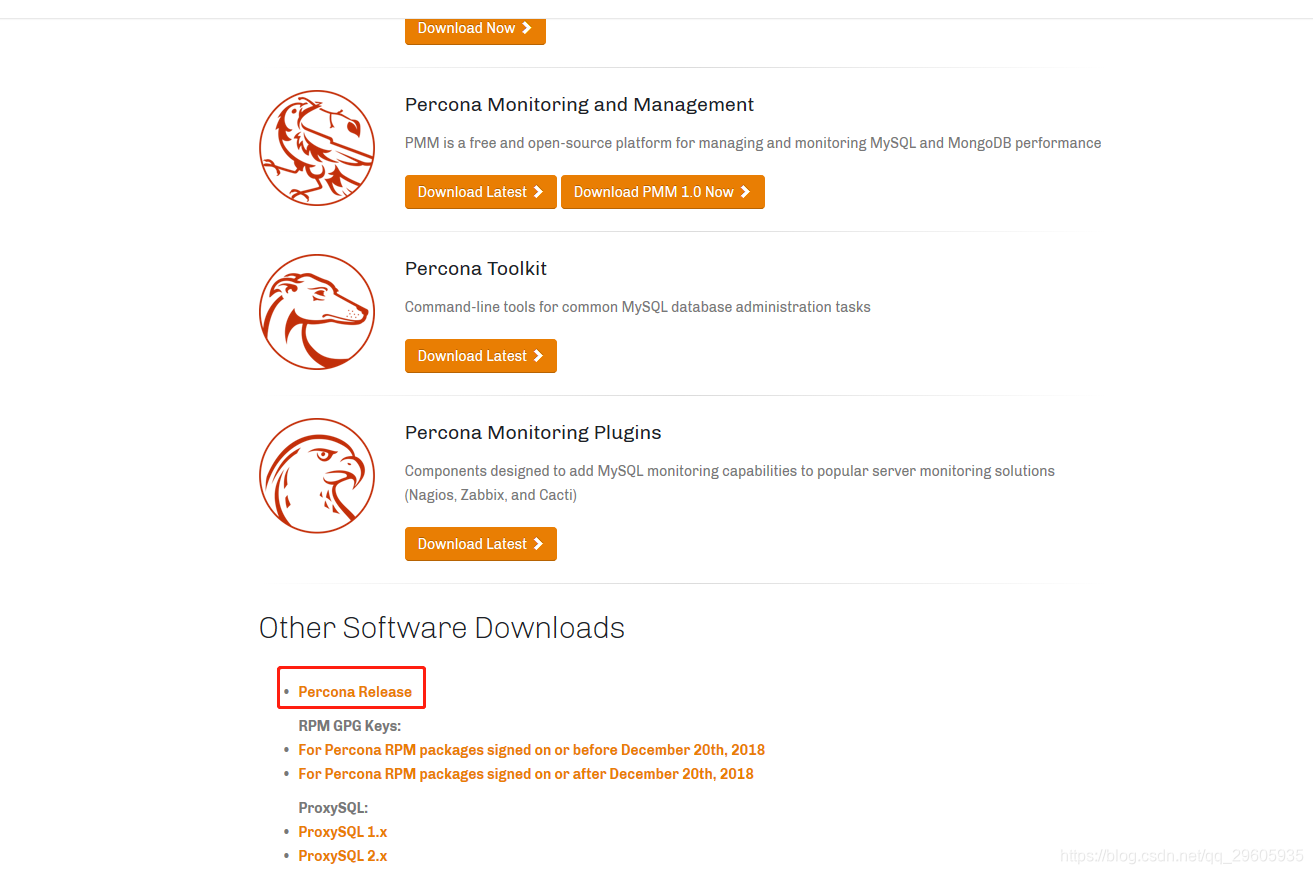The height and width of the screenshot is (874, 1313).
Task: Open the ProxySQL 2.x link
Action: click(342, 856)
